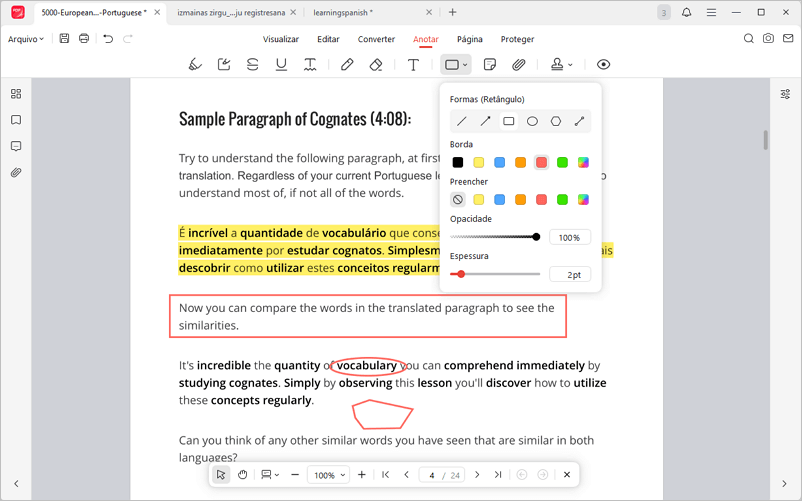802x501 pixels.
Task: Set fill color to yellow
Action: pos(479,199)
